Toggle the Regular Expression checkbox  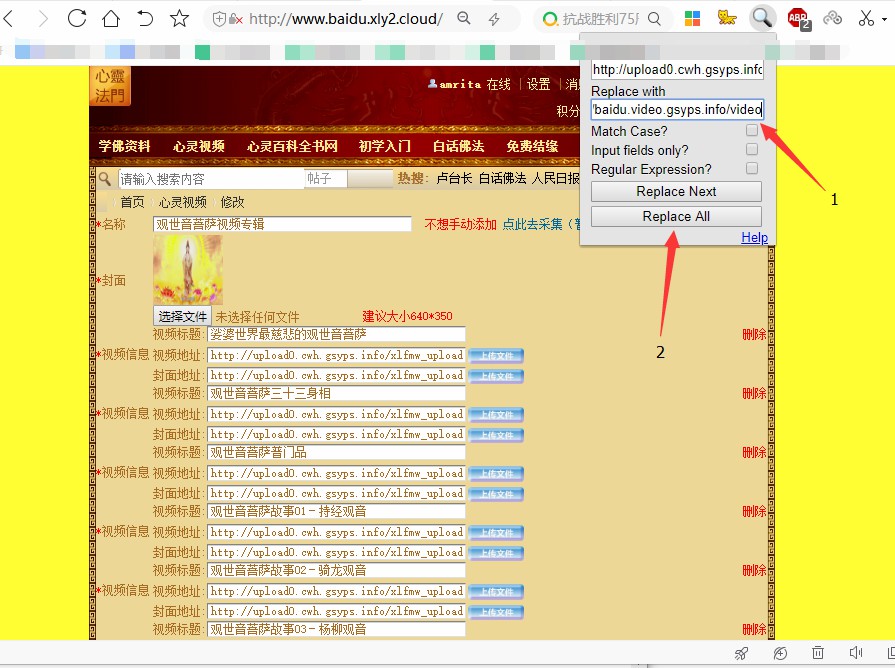click(x=752, y=168)
